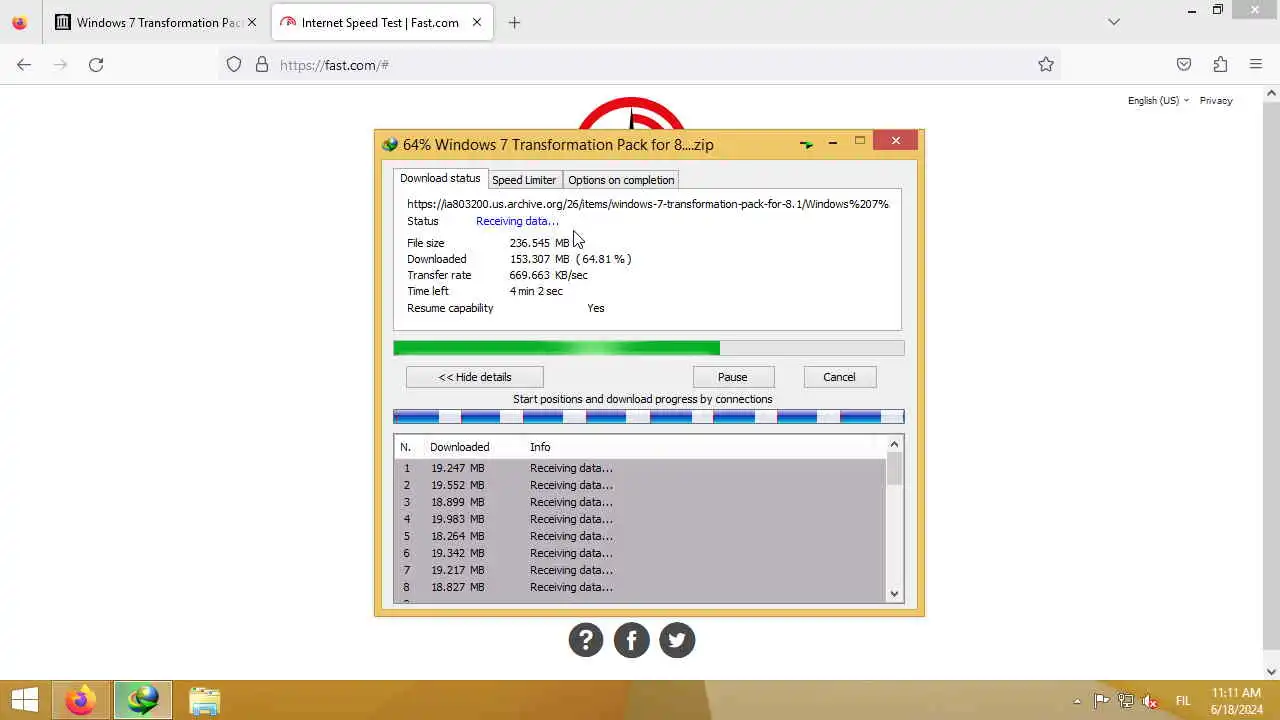Image resolution: width=1280 pixels, height=720 pixels.
Task: Click the overall green download progress bar
Action: 648,348
